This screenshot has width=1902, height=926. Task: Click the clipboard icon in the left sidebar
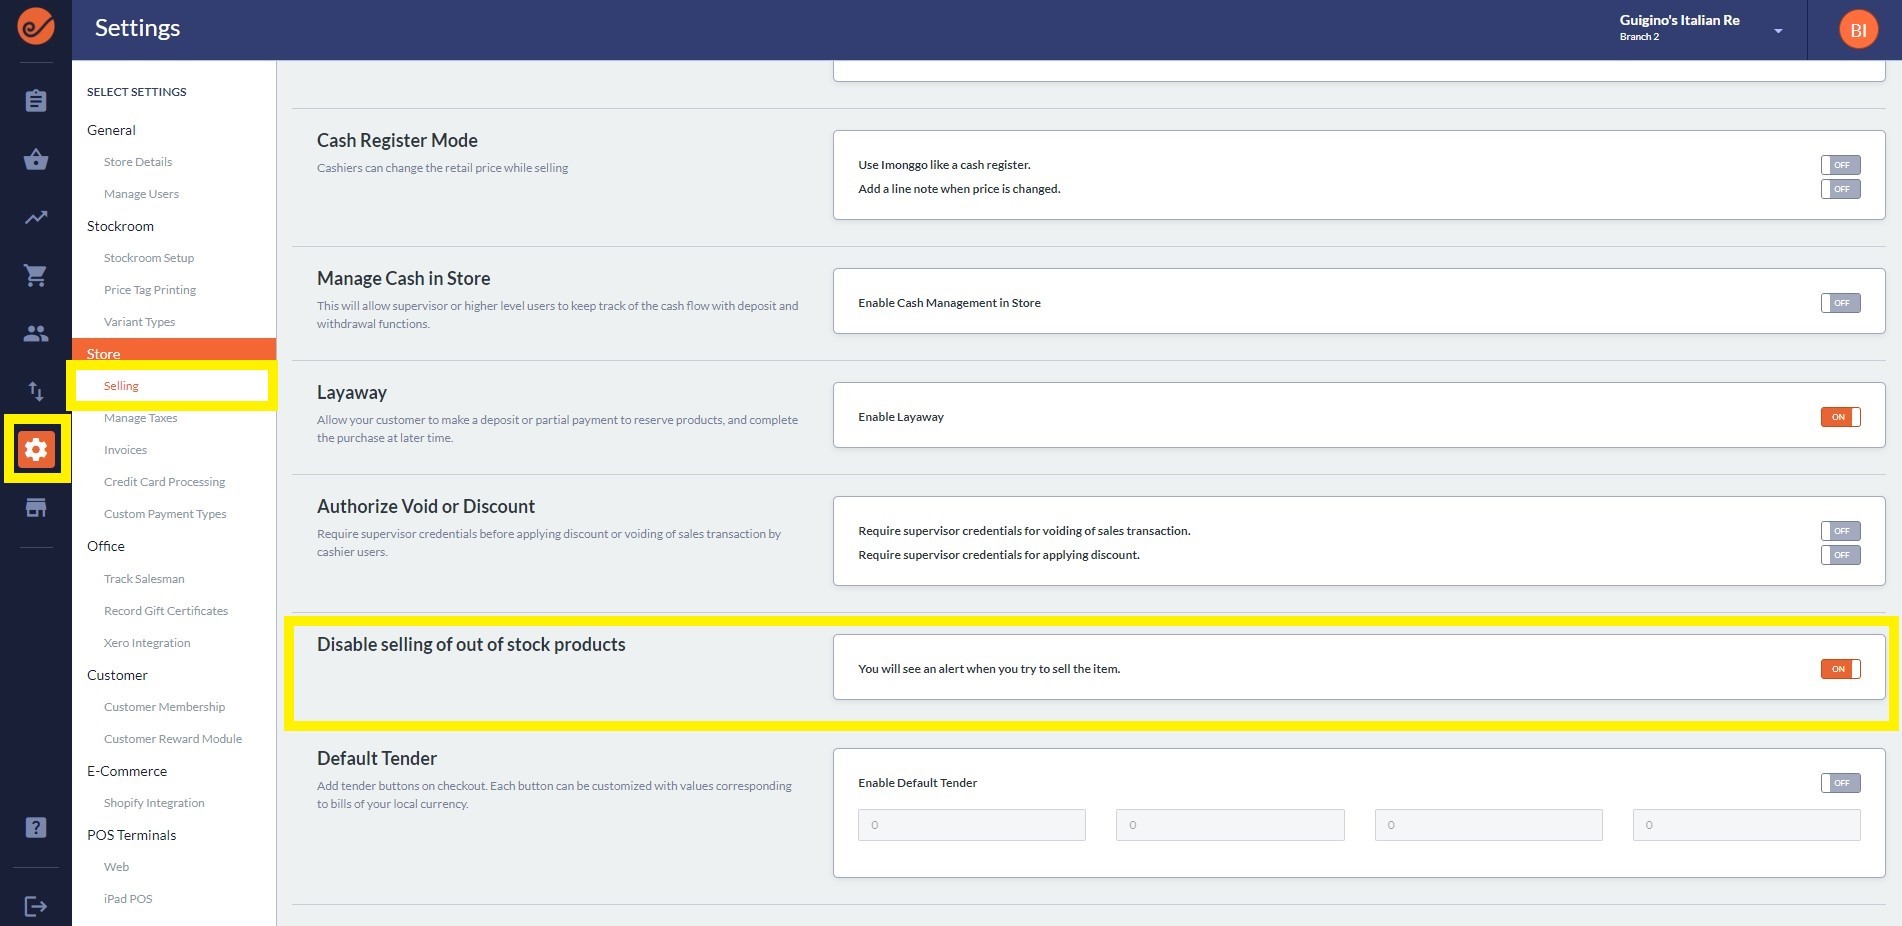(x=36, y=101)
